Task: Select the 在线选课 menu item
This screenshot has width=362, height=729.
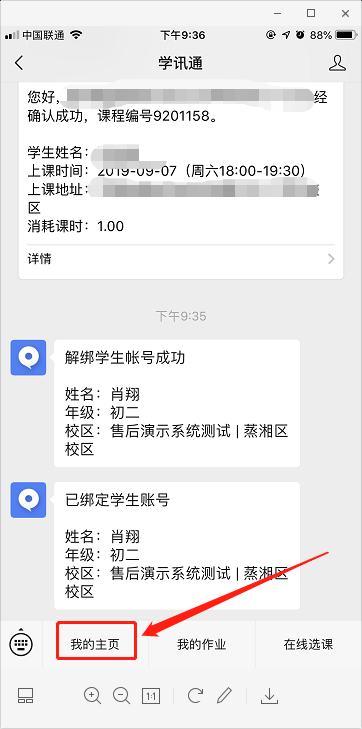Action: [309, 644]
